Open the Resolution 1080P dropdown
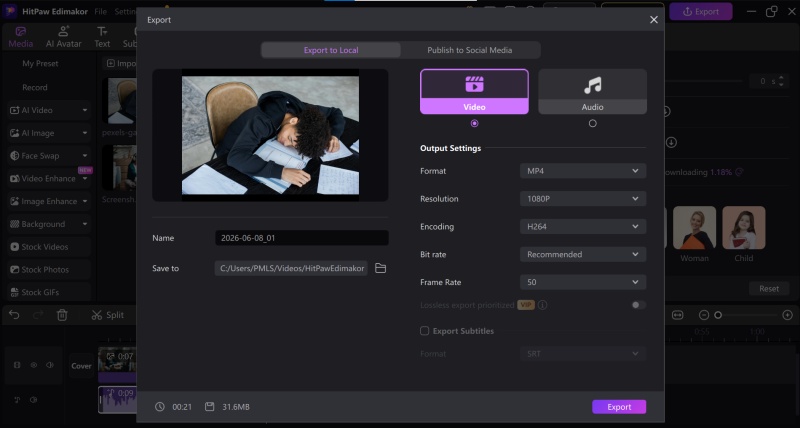Image resolution: width=800 pixels, height=428 pixels. (583, 198)
